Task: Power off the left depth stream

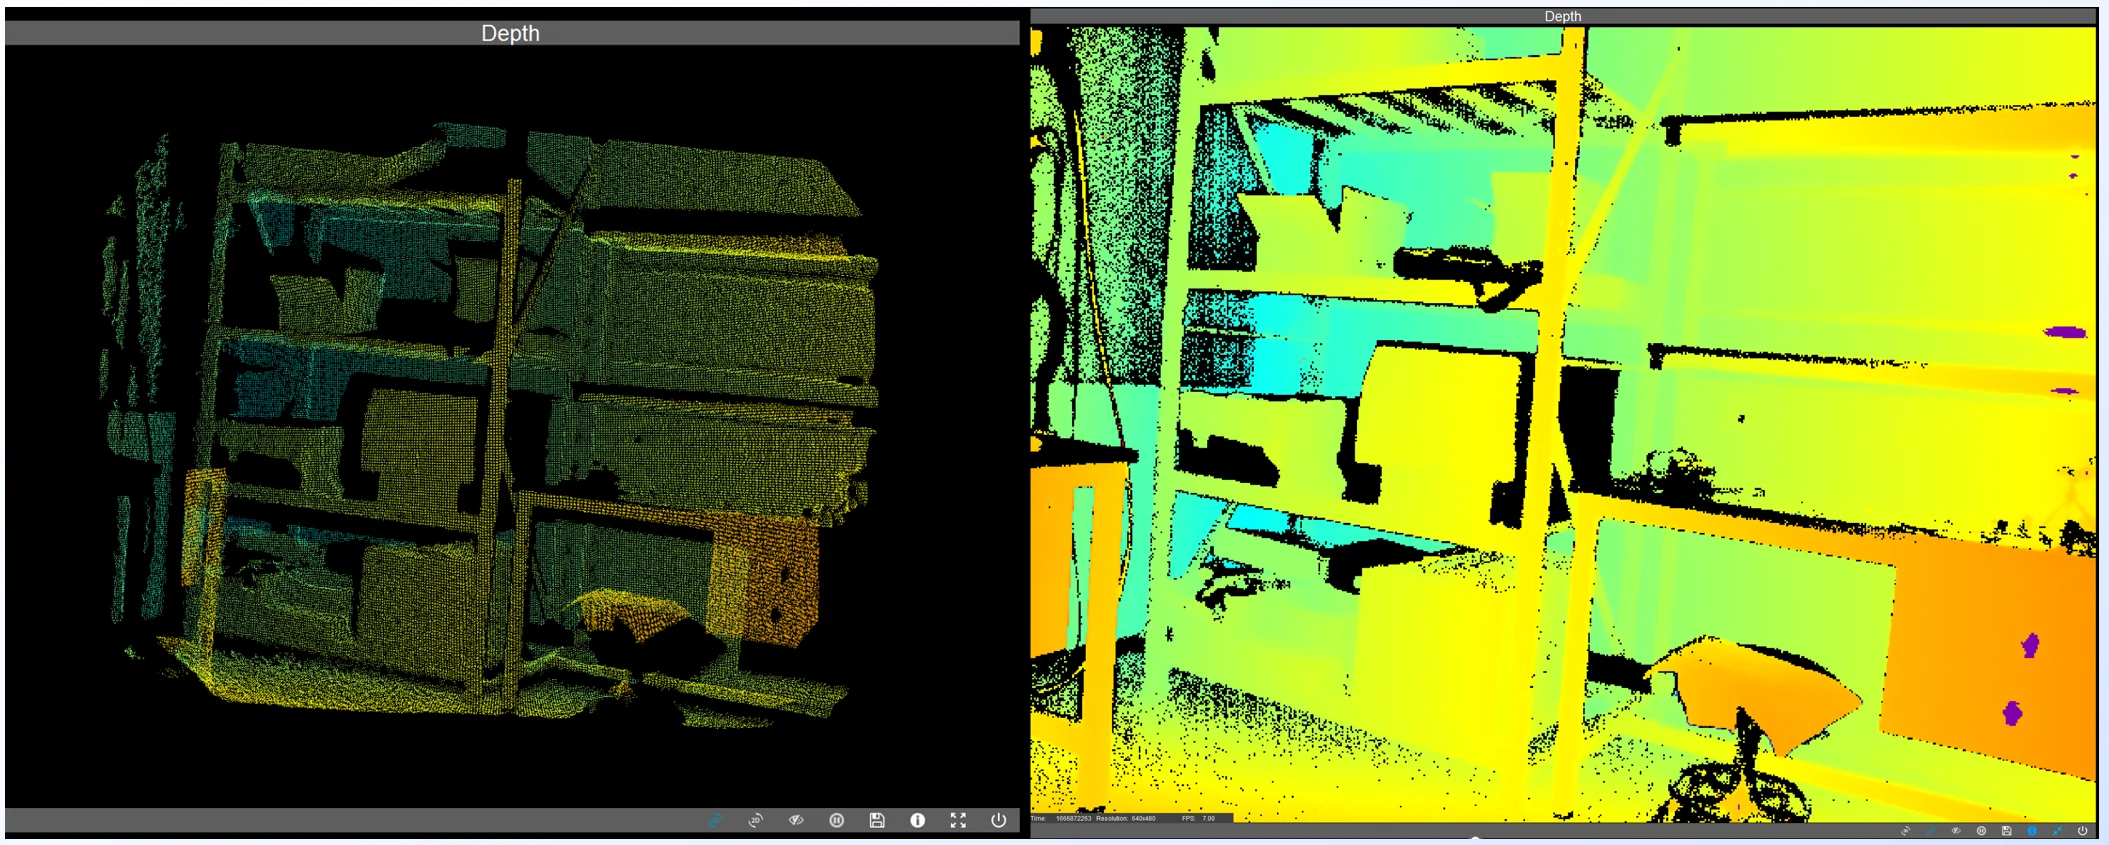Action: point(998,820)
